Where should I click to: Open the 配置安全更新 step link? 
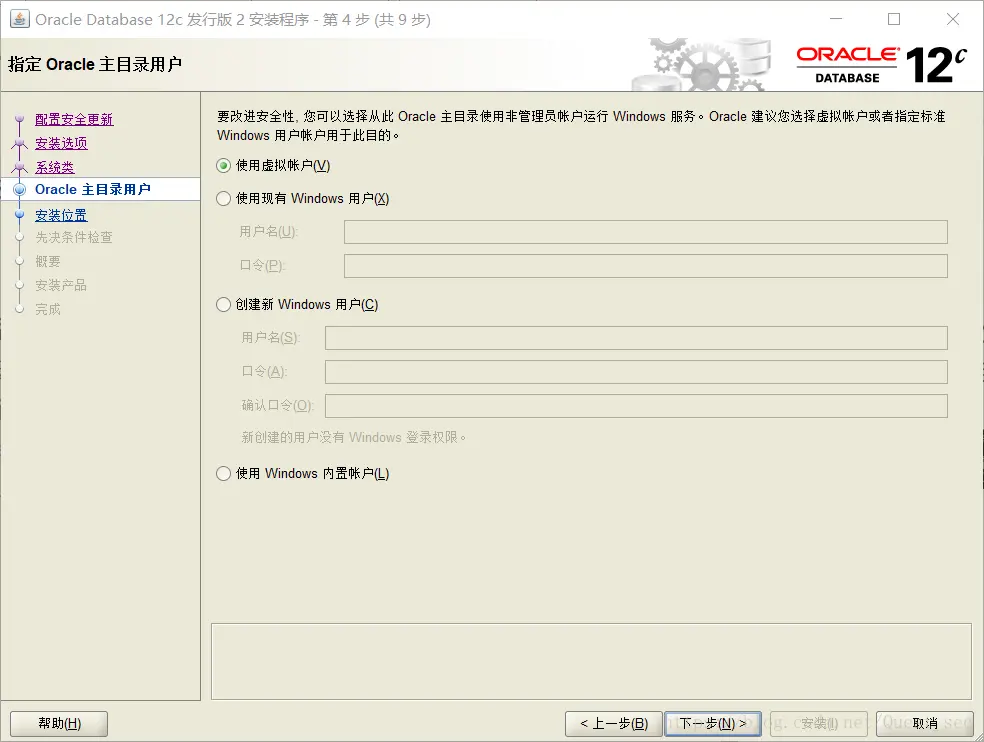coord(74,119)
